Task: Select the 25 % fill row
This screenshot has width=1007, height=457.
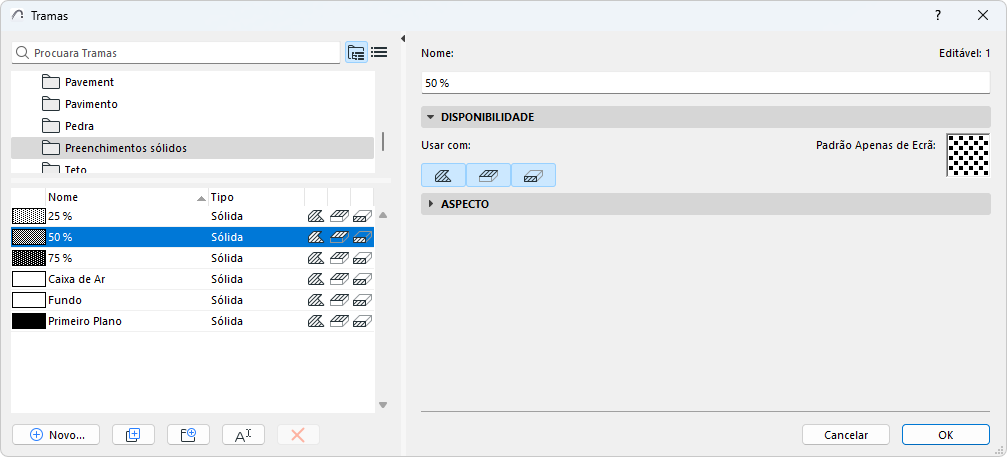Action: pos(193,216)
